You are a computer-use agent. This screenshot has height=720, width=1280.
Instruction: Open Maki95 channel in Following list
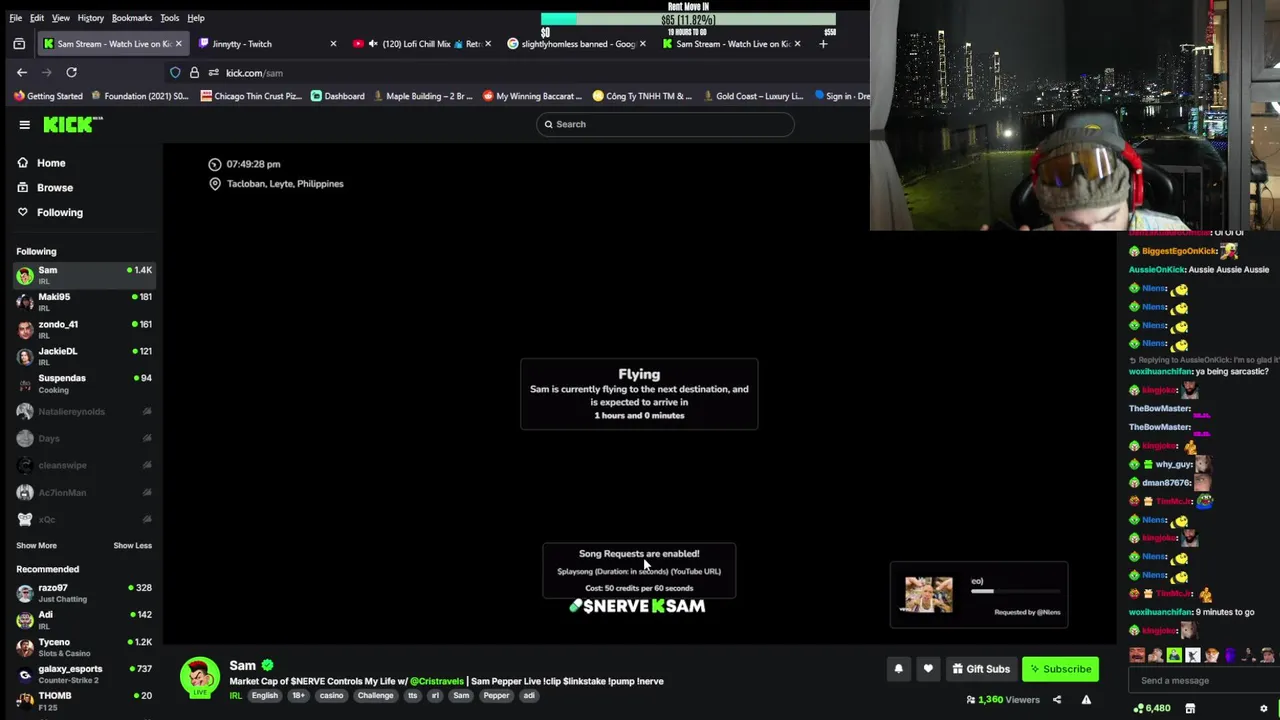(x=84, y=301)
